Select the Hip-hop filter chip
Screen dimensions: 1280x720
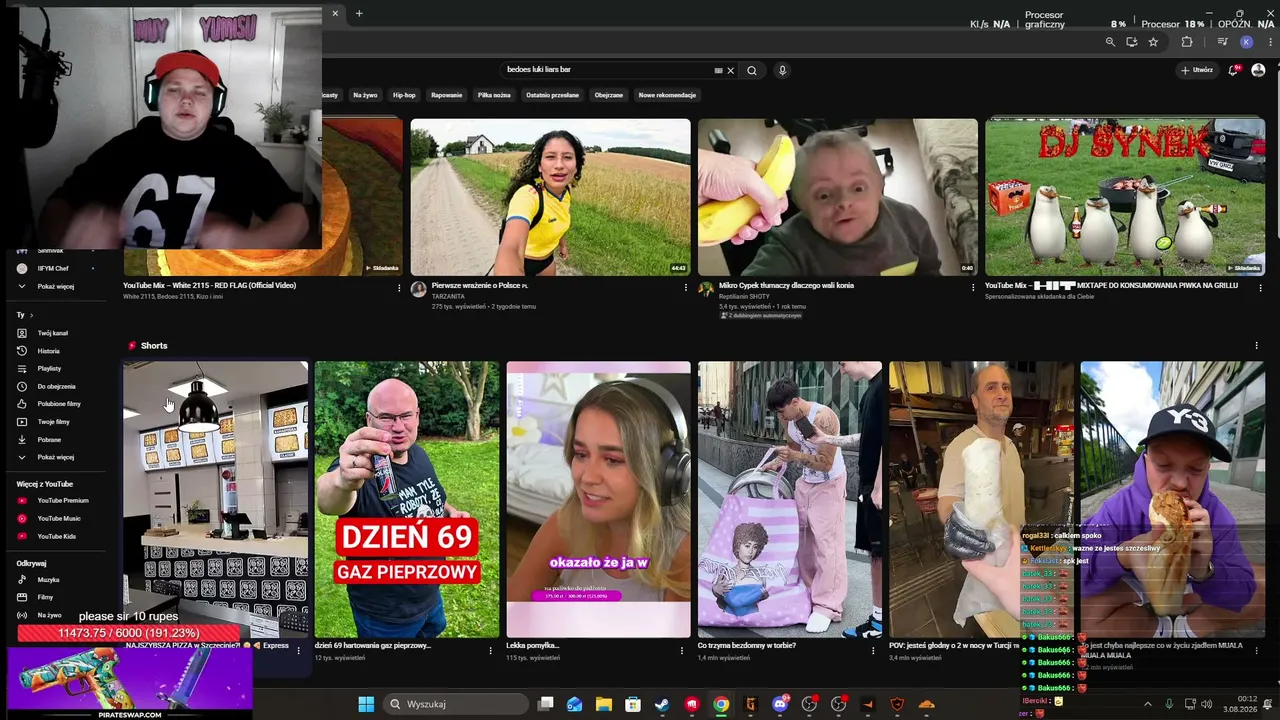404,95
